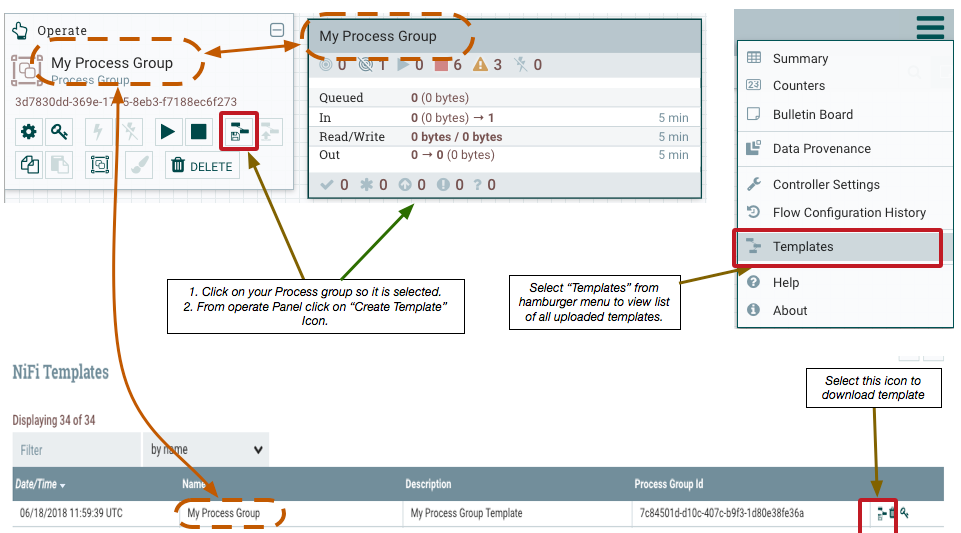Image resolution: width=961 pixels, height=533 pixels.
Task: Click the DELETE button in Operate panel
Action: coord(202,165)
